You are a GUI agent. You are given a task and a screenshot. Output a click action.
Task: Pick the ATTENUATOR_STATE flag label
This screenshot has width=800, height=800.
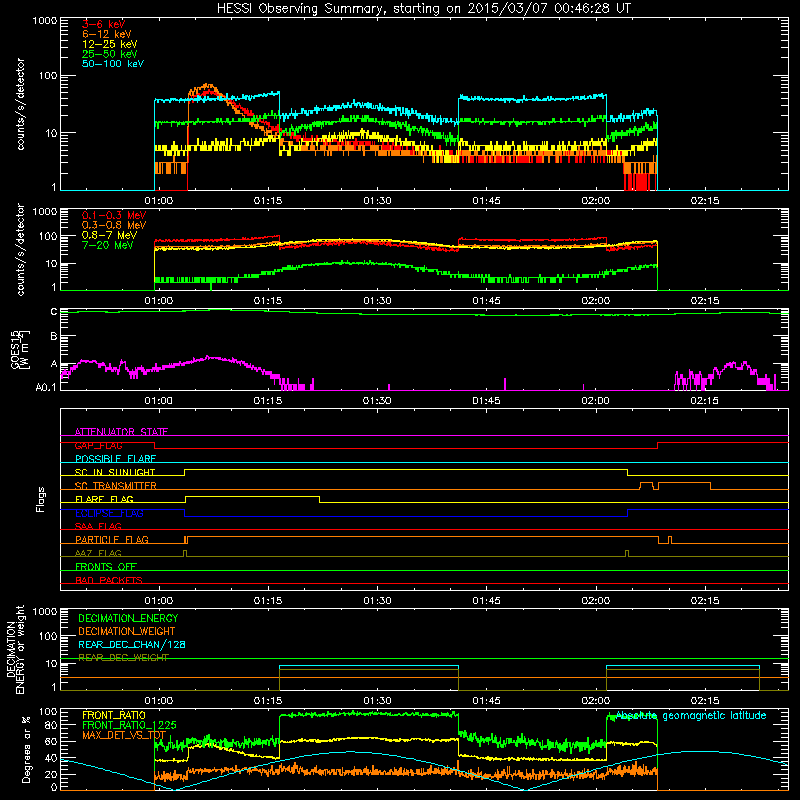coord(121,432)
